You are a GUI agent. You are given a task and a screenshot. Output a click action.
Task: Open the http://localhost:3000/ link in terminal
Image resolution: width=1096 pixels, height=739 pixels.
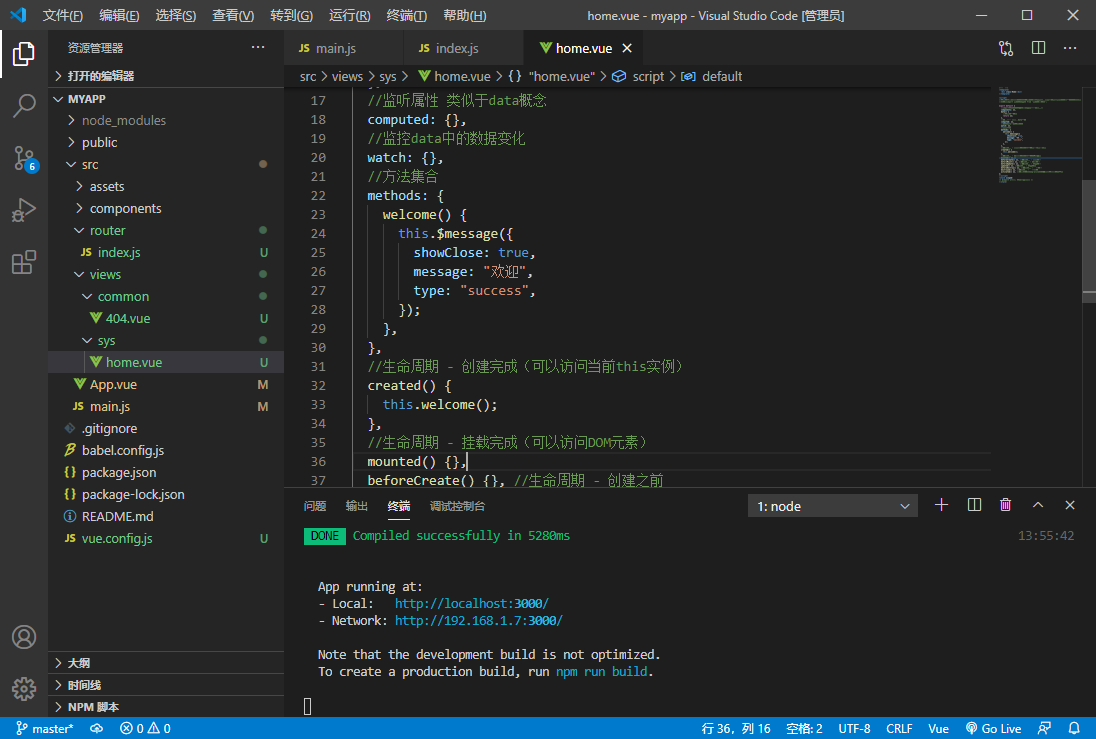471,604
